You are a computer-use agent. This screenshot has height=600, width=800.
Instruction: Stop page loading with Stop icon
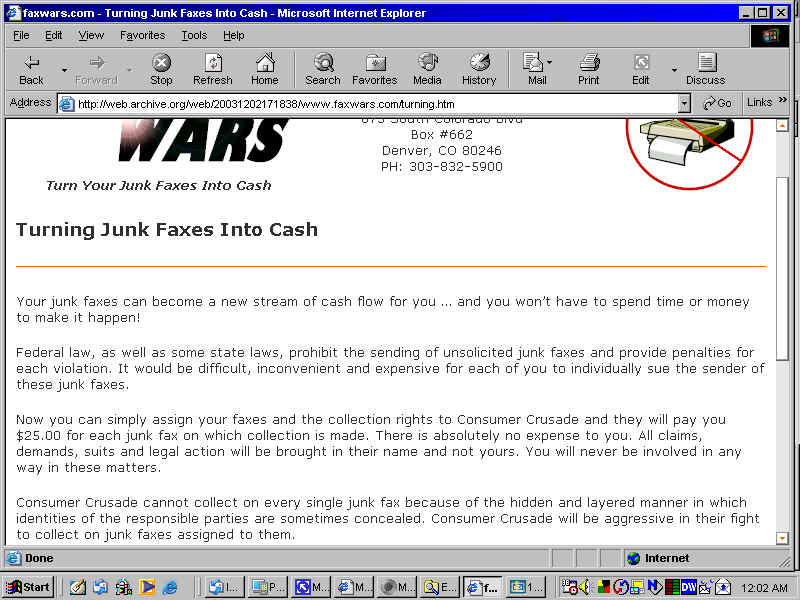pos(161,69)
